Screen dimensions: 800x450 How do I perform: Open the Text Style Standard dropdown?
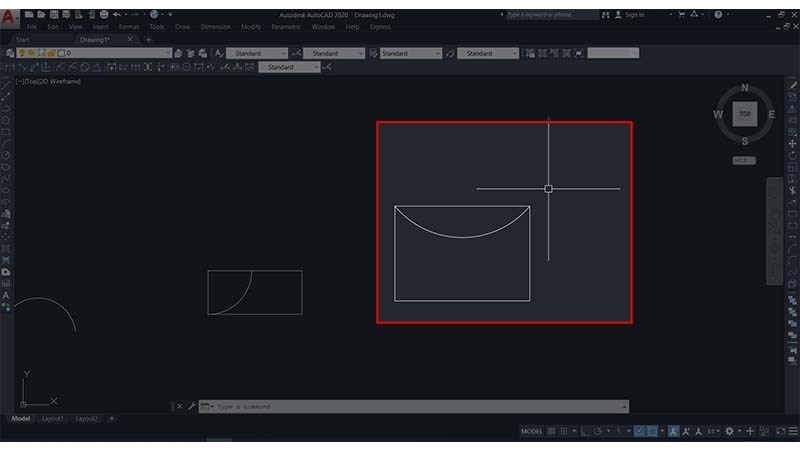pos(283,53)
